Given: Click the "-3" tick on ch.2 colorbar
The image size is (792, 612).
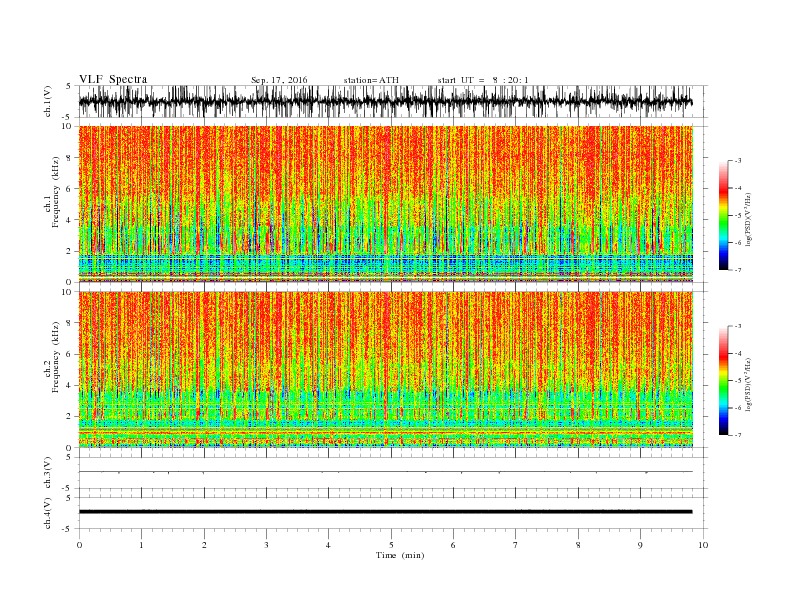Looking at the screenshot, I should [x=738, y=326].
